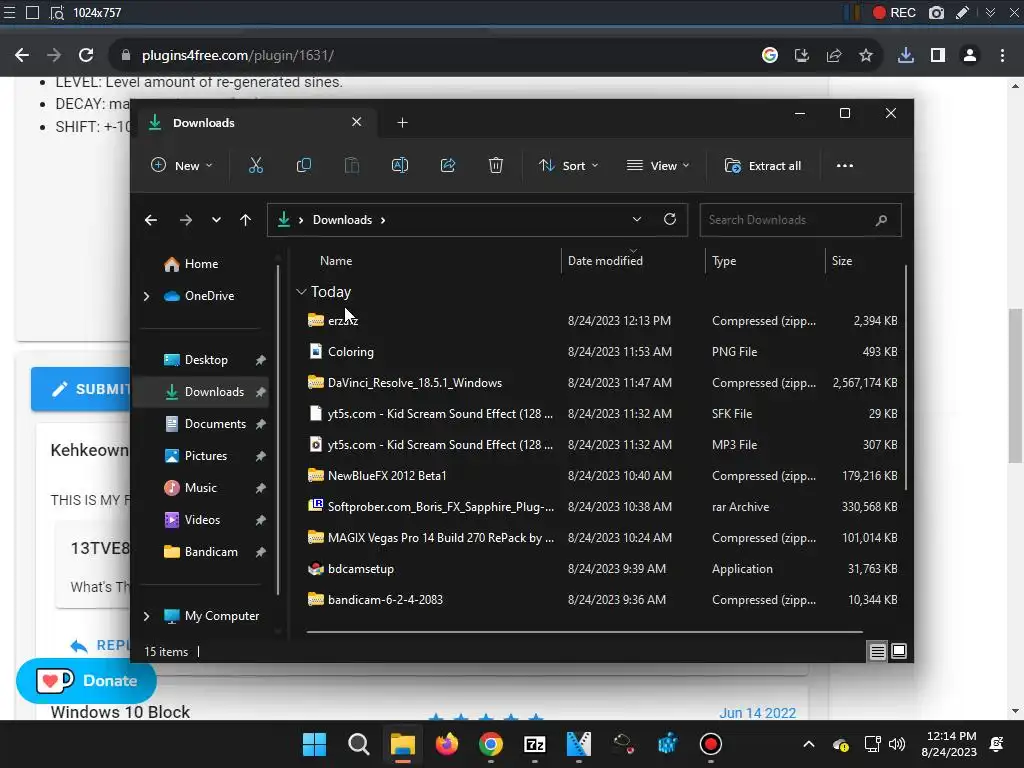The height and width of the screenshot is (768, 1024).
Task: Select the Downloads tab
Action: (255, 123)
